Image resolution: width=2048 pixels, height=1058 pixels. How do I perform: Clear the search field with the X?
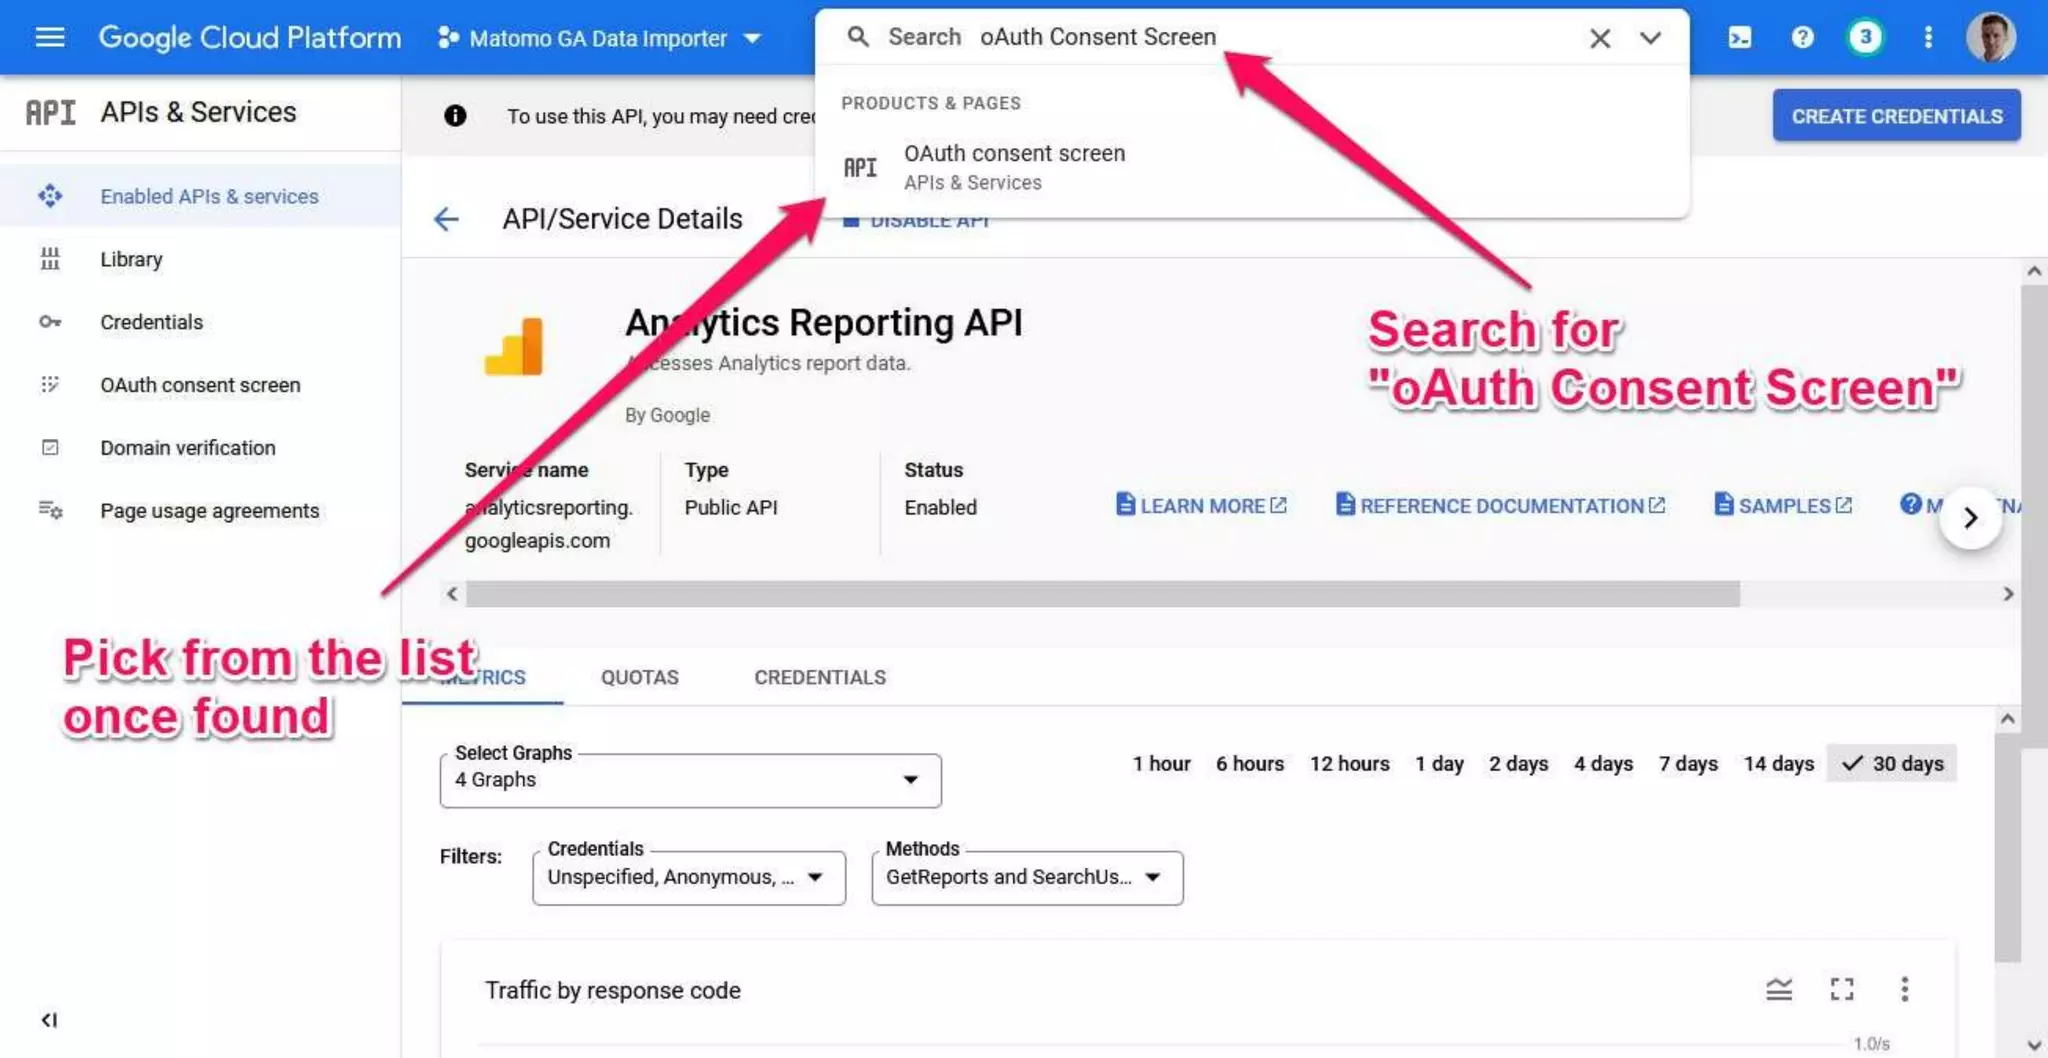(x=1600, y=38)
